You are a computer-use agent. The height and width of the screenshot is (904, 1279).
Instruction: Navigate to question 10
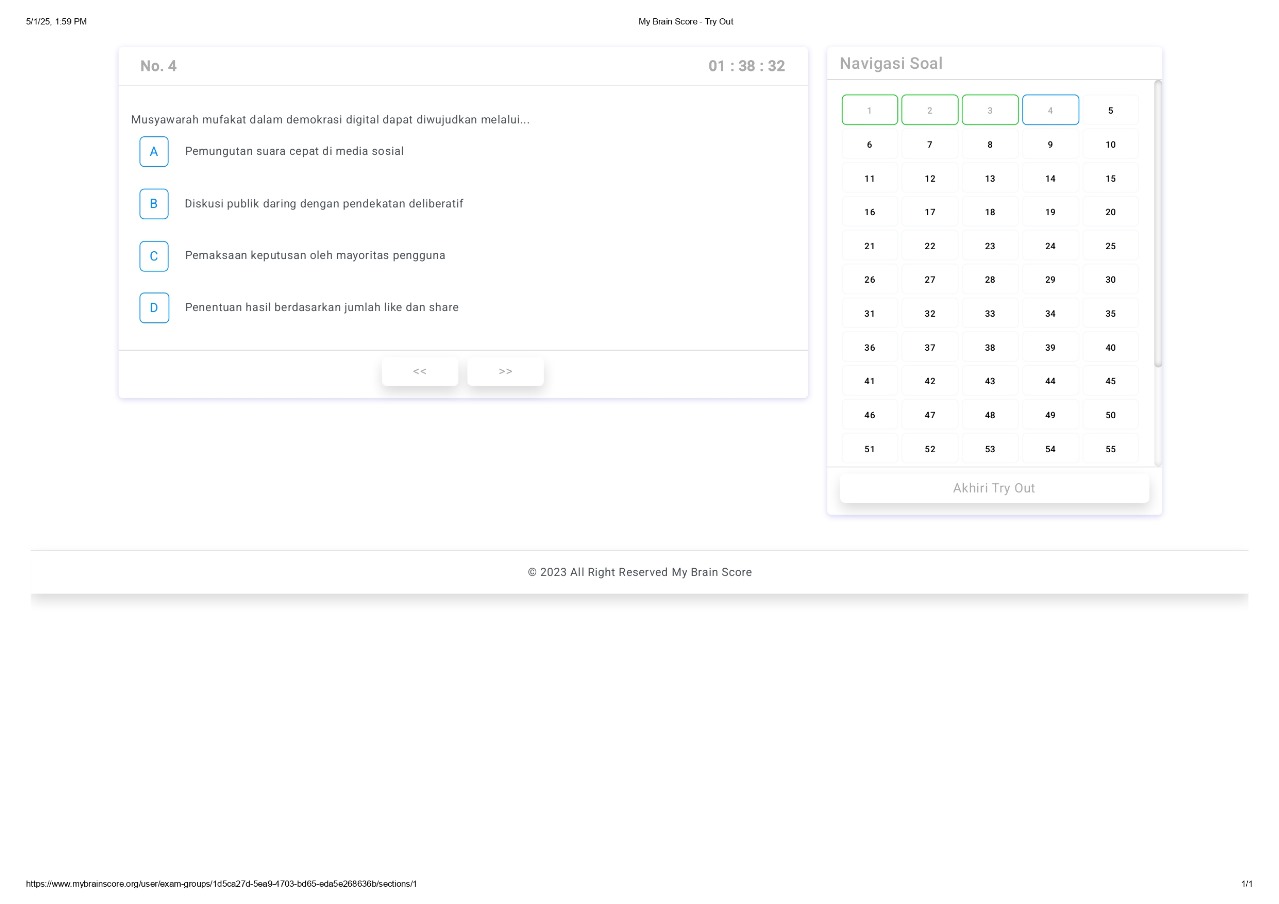pyautogui.click(x=1110, y=144)
